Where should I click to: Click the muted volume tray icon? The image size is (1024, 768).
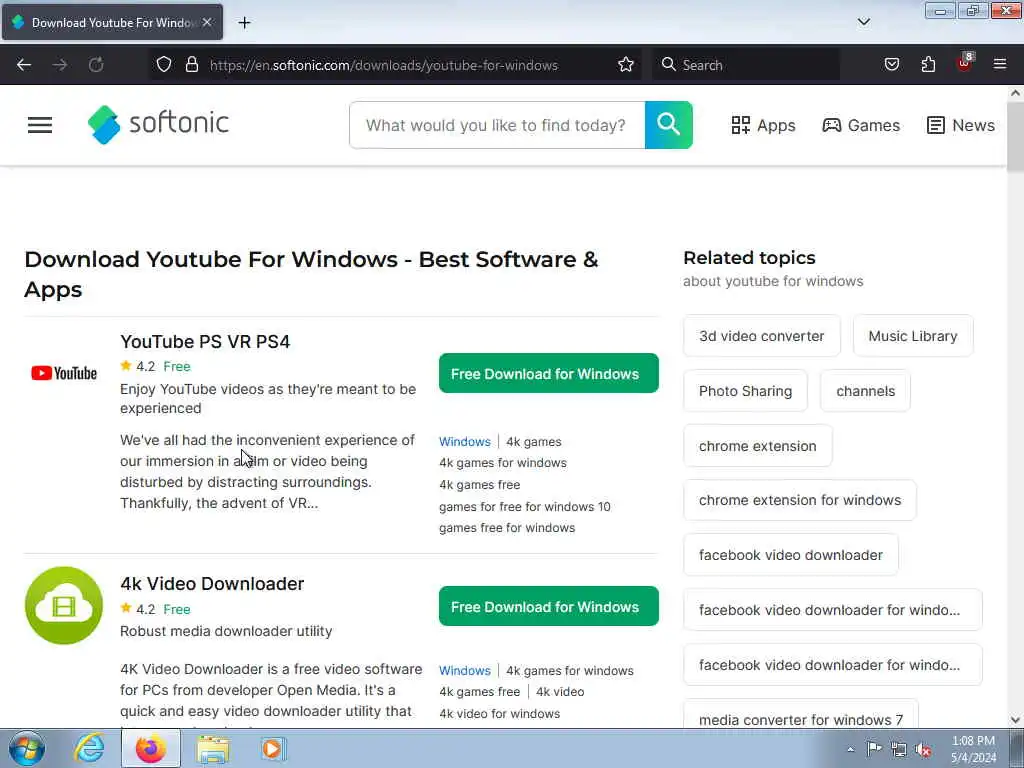(x=923, y=749)
